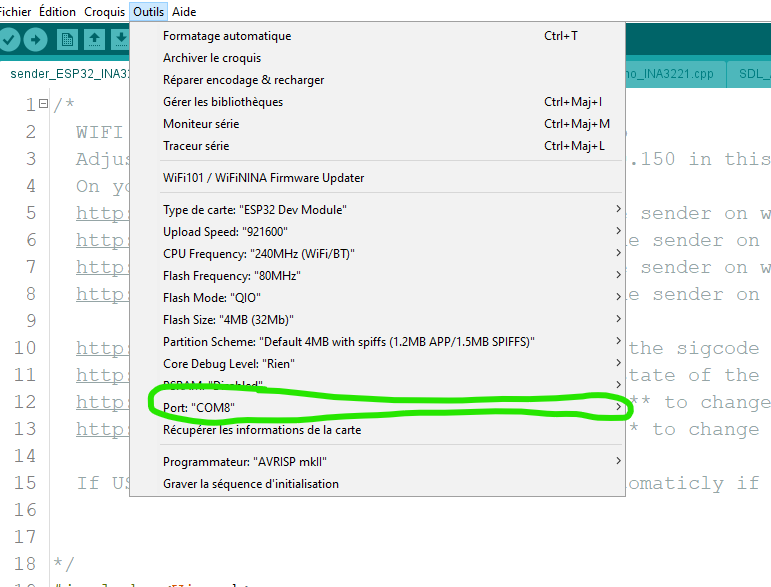Image resolution: width=771 pixels, height=587 pixels.
Task: Click the Open sketch up-arrow icon
Action: pyautogui.click(x=94, y=40)
